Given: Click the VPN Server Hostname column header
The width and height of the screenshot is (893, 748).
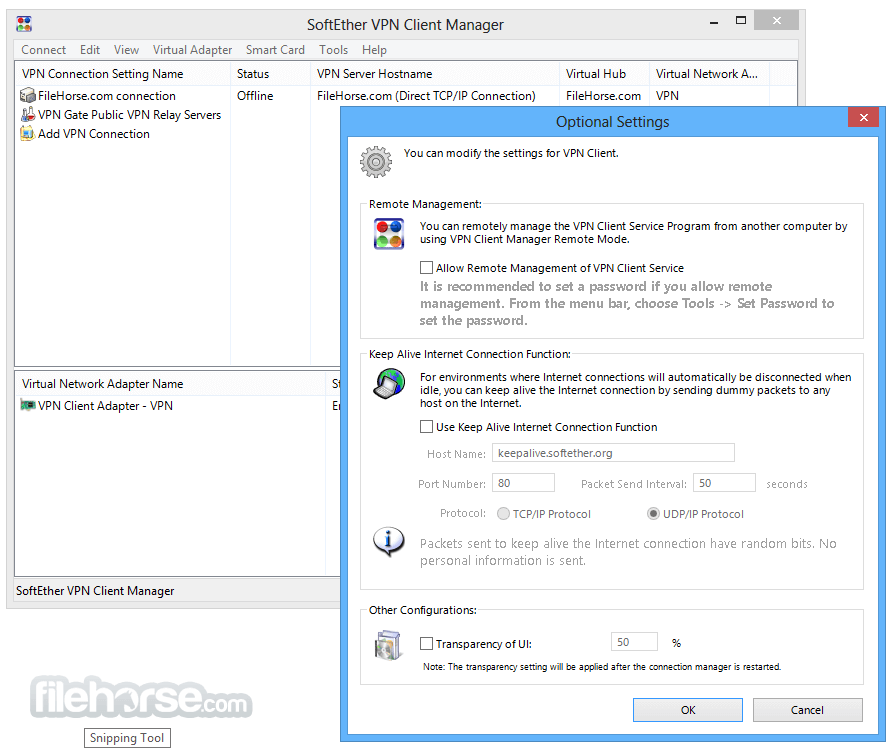Looking at the screenshot, I should (435, 73).
